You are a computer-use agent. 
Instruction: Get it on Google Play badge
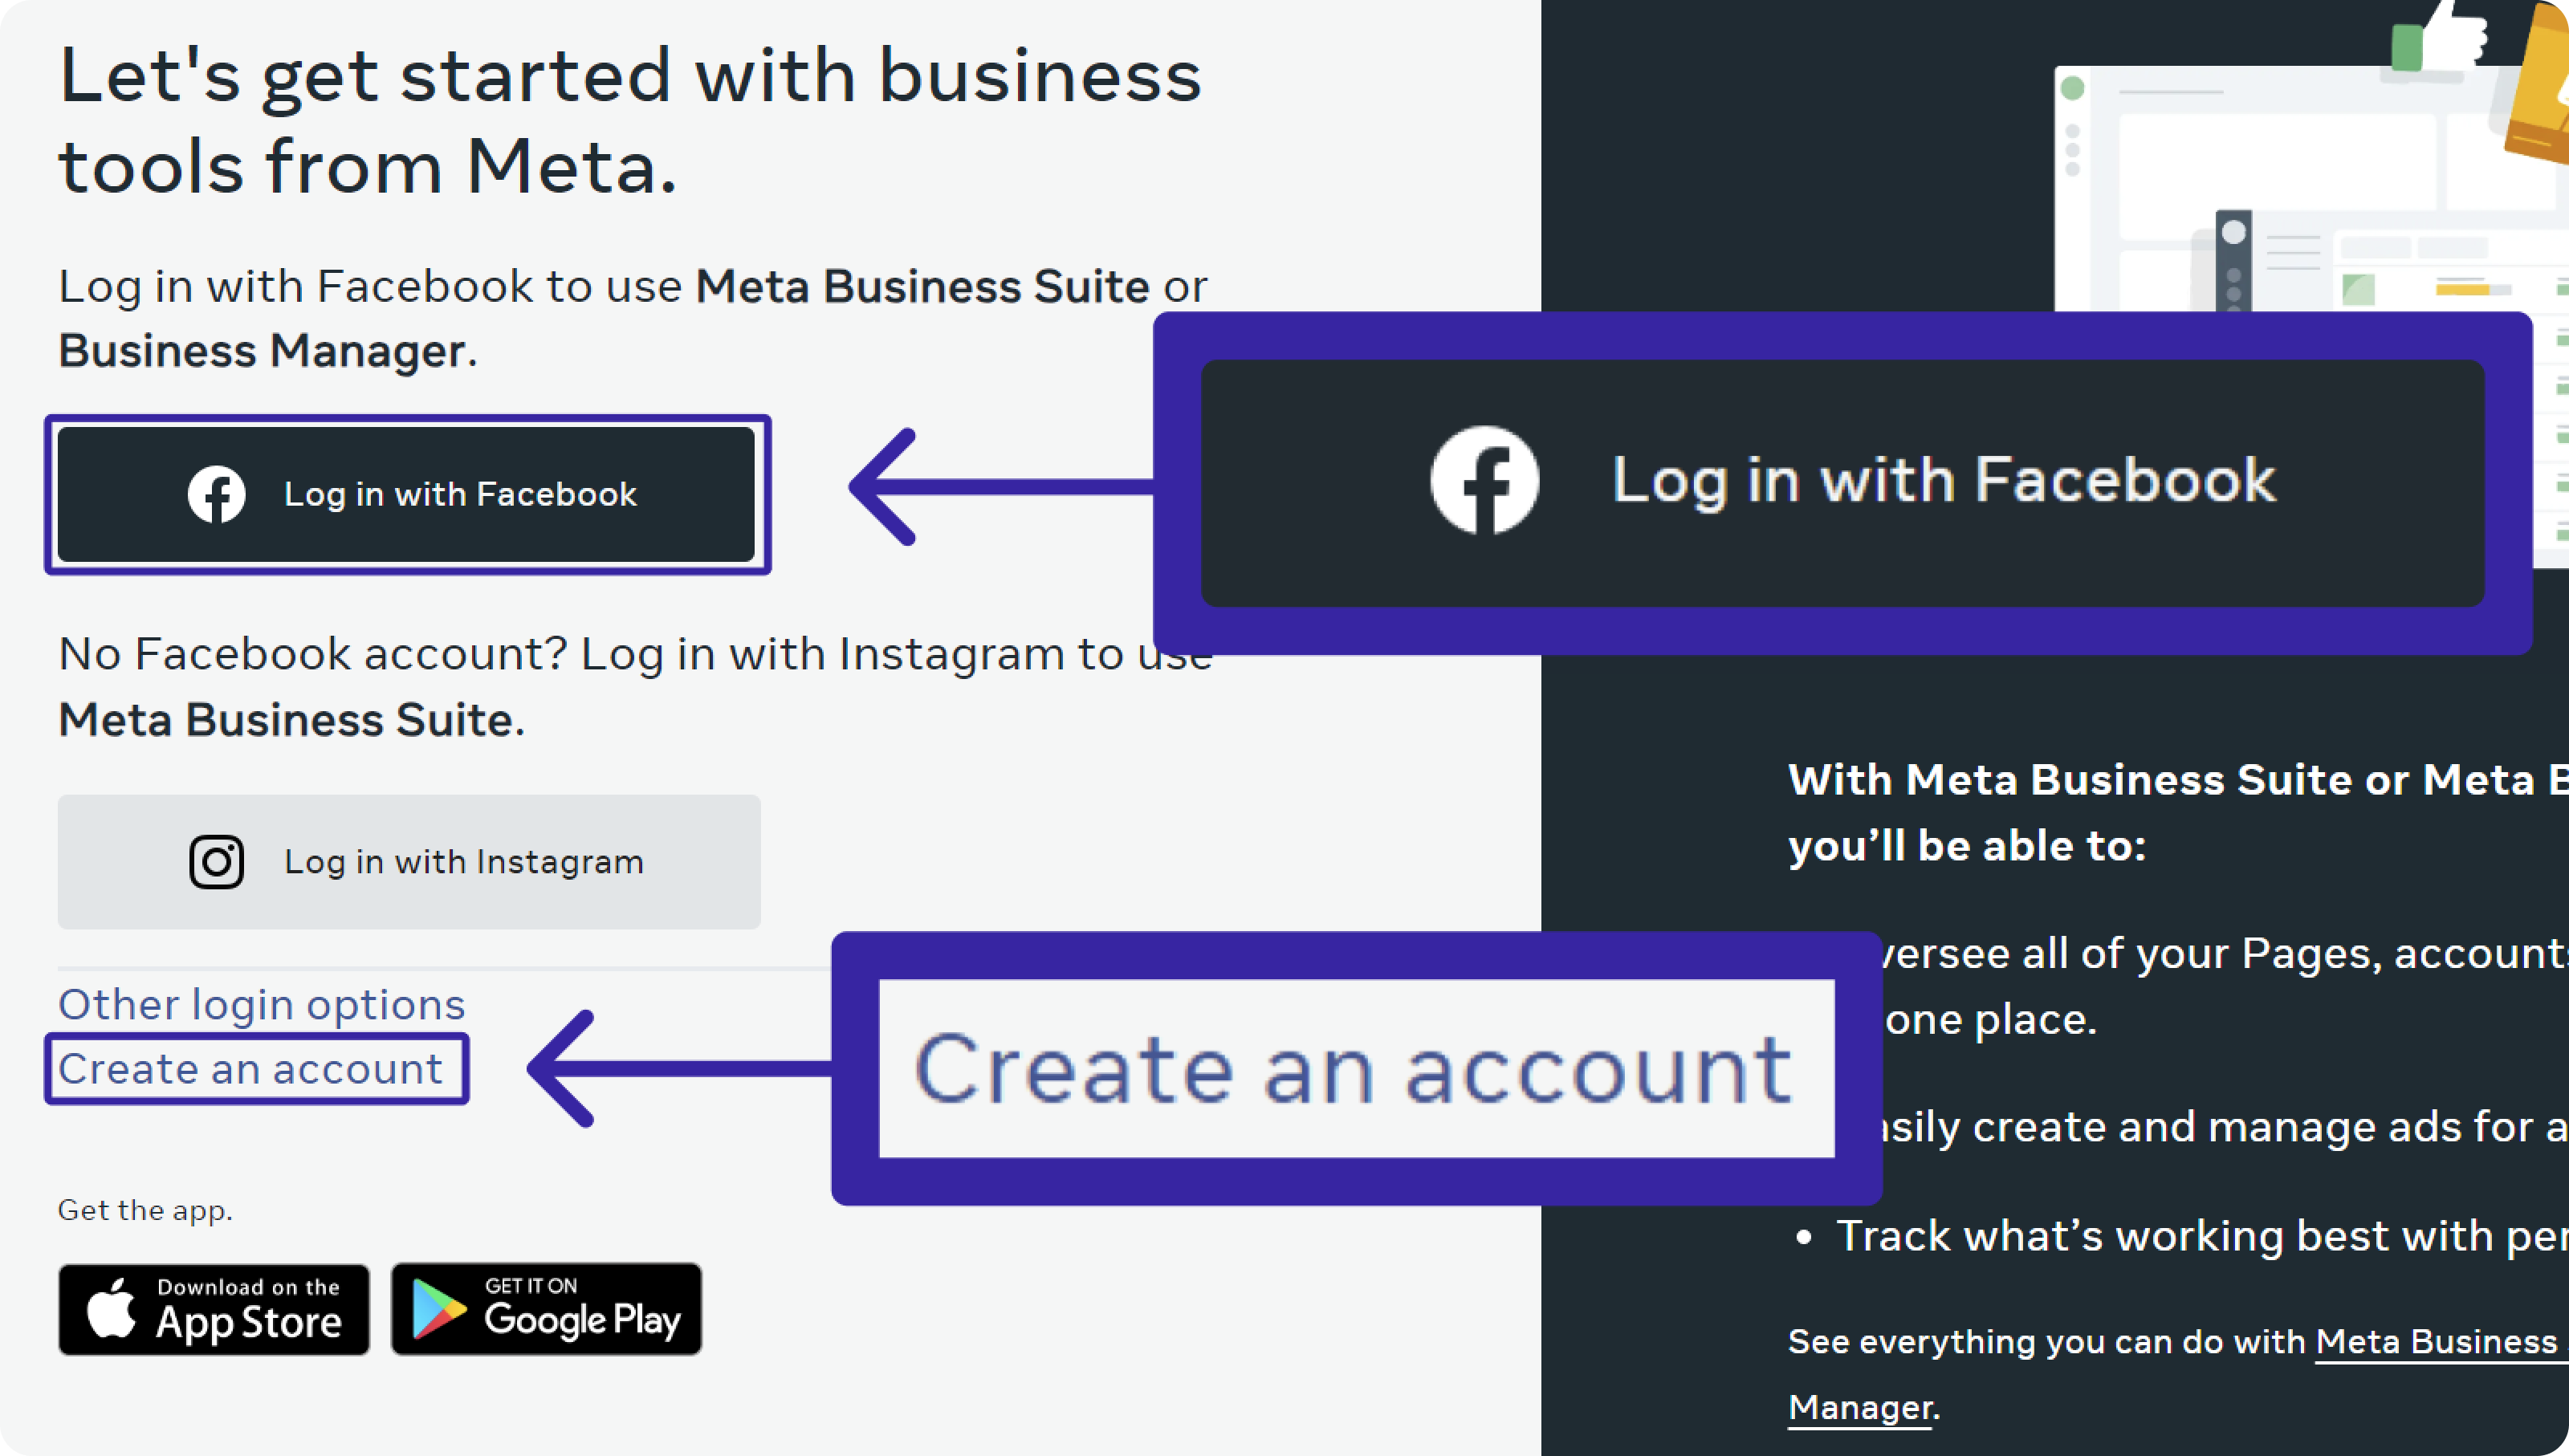tap(546, 1309)
